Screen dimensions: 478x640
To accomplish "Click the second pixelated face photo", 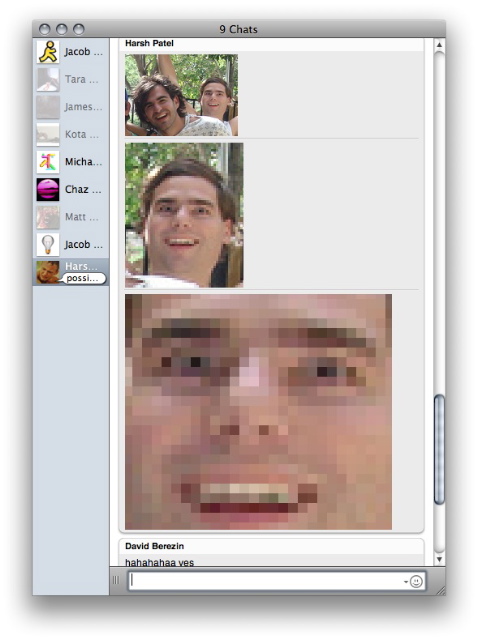I will pyautogui.click(x=184, y=215).
